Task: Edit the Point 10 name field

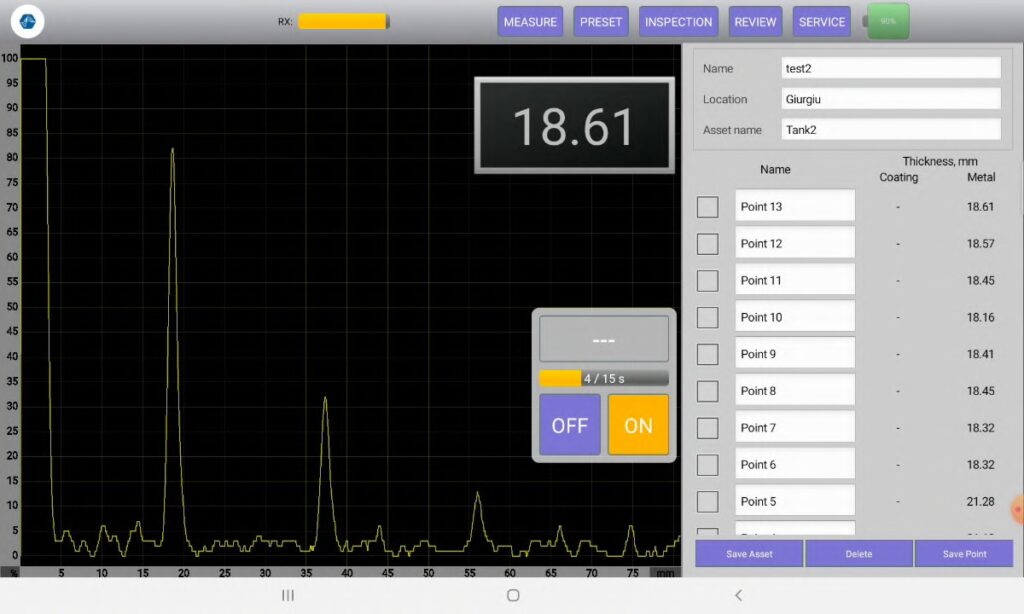Action: [x=795, y=317]
